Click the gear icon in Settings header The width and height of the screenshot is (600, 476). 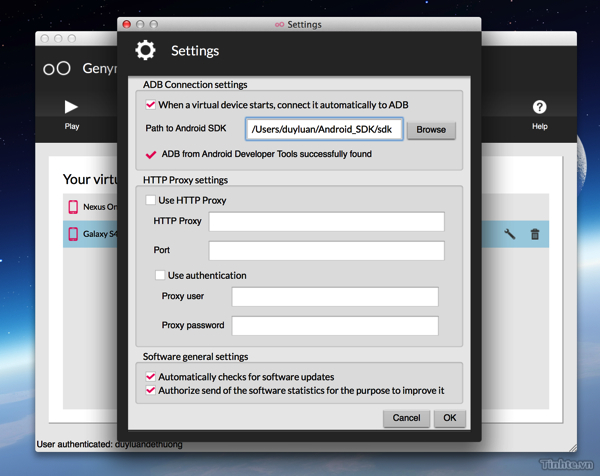[146, 51]
